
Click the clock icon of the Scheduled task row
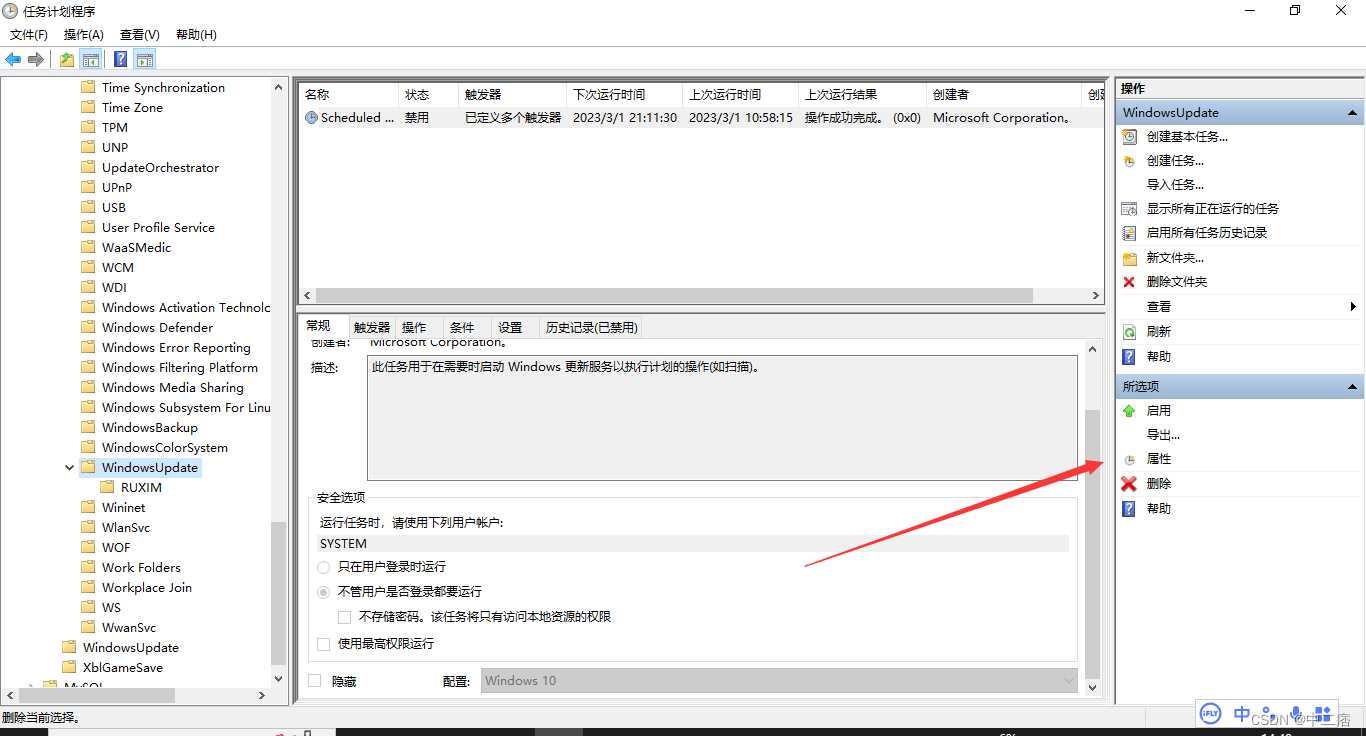pos(311,118)
